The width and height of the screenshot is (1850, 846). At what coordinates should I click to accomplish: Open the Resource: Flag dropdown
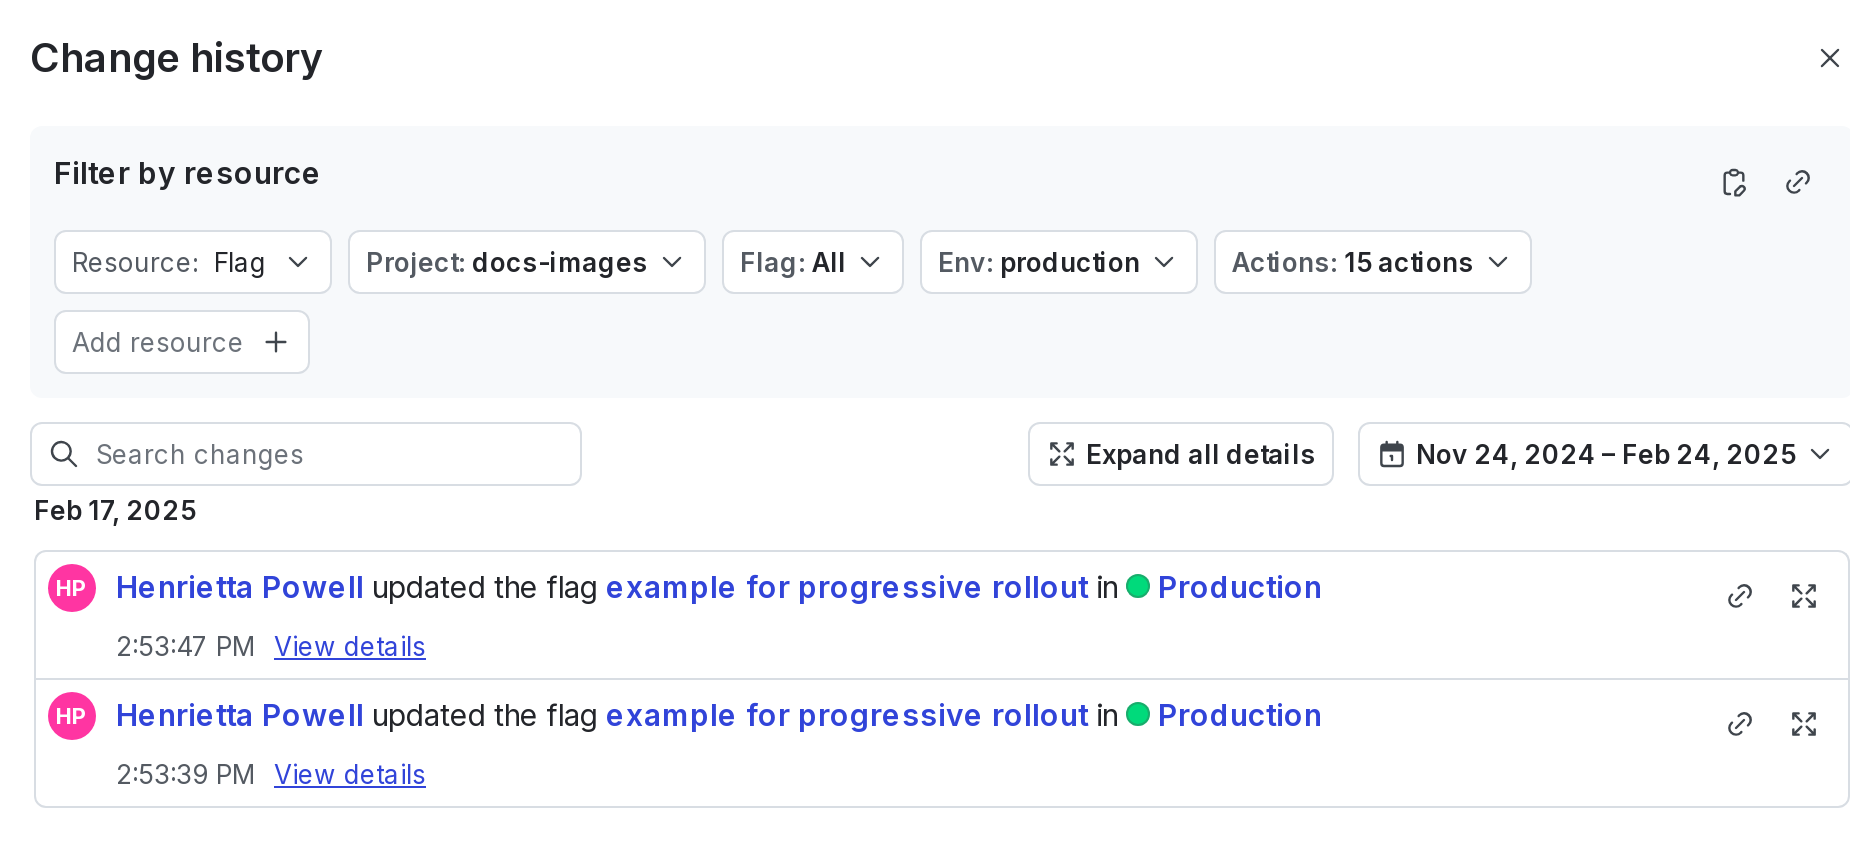pos(192,262)
